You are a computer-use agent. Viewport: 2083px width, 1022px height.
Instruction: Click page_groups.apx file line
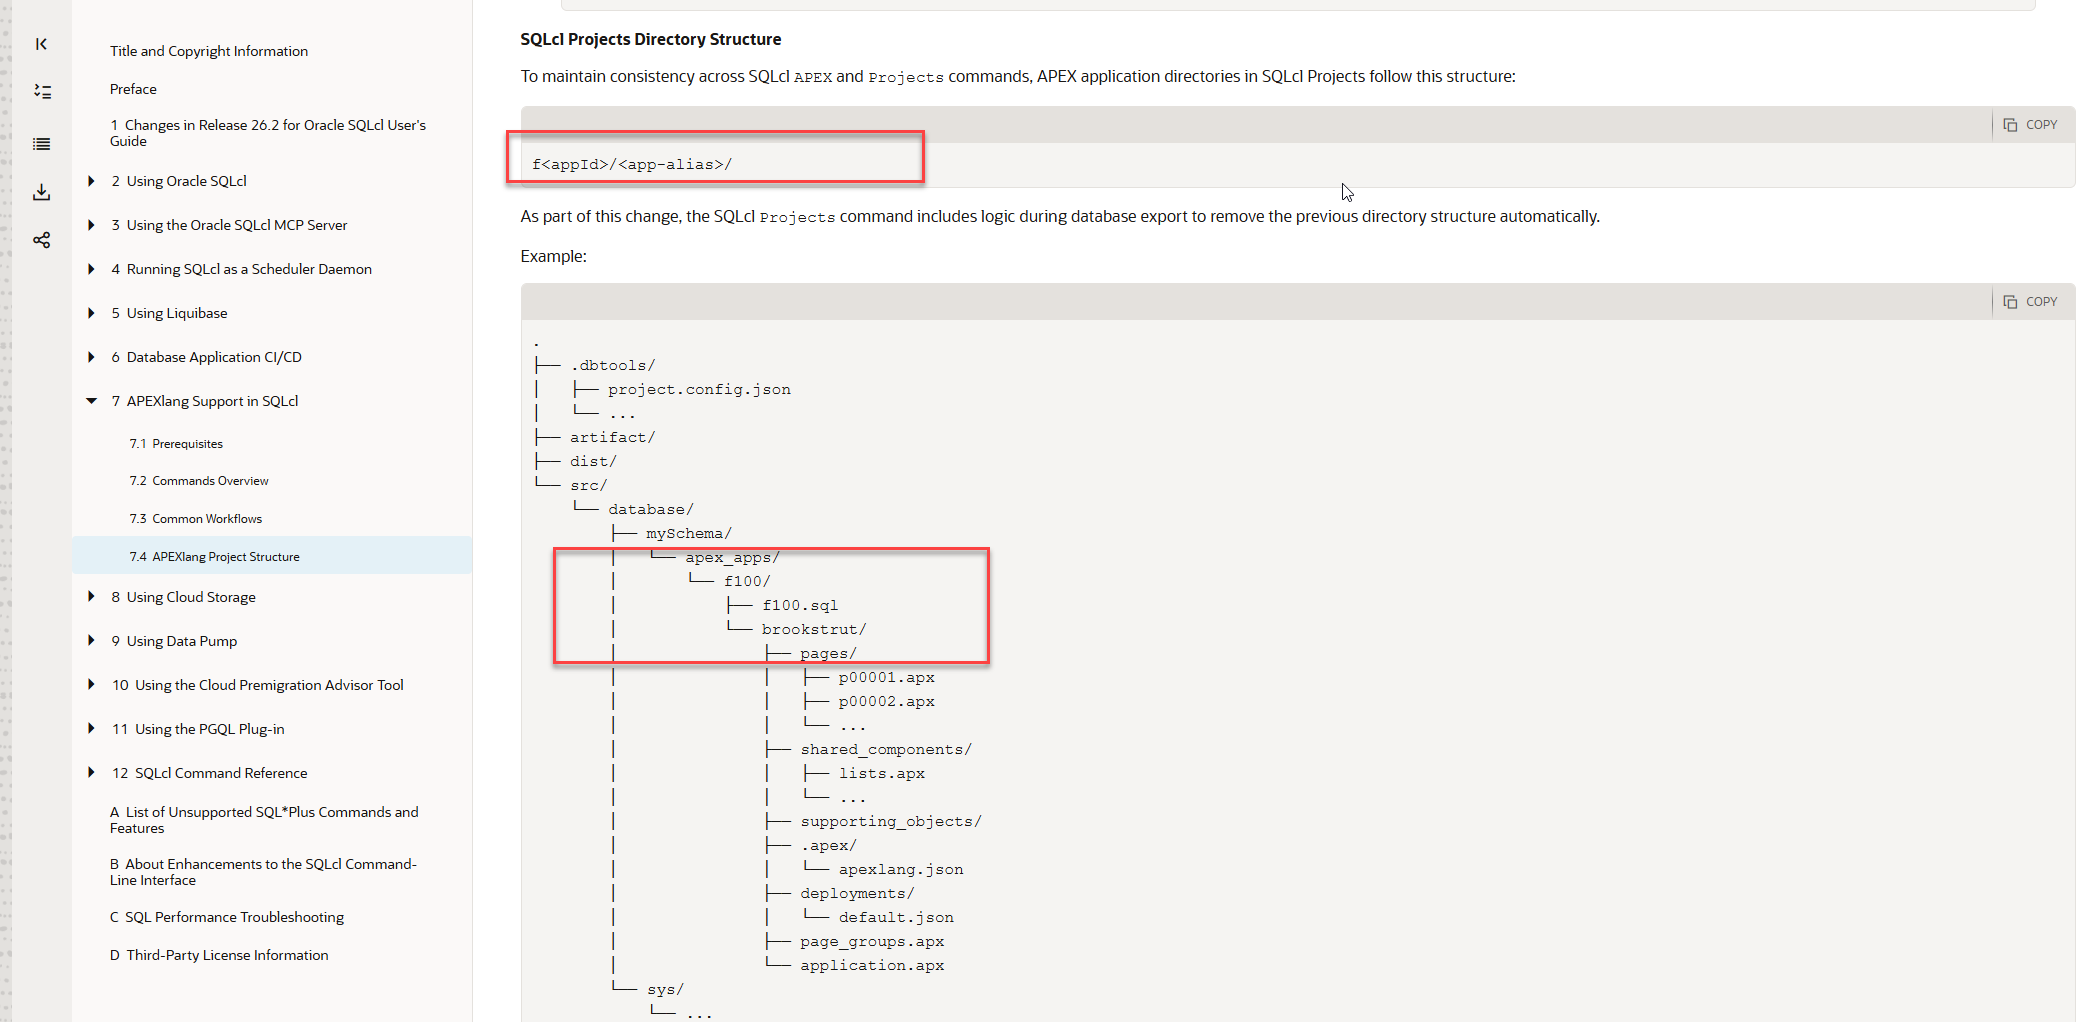pos(872,941)
